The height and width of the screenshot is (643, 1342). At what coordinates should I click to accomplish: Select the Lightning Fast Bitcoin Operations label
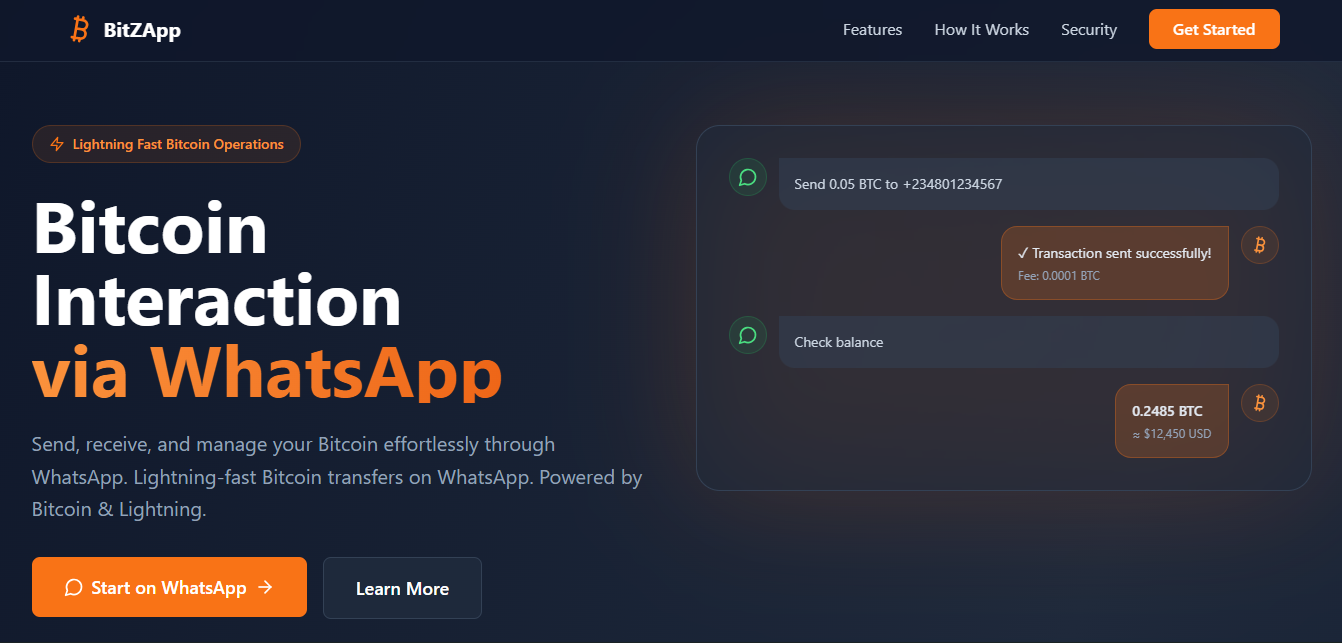178,144
